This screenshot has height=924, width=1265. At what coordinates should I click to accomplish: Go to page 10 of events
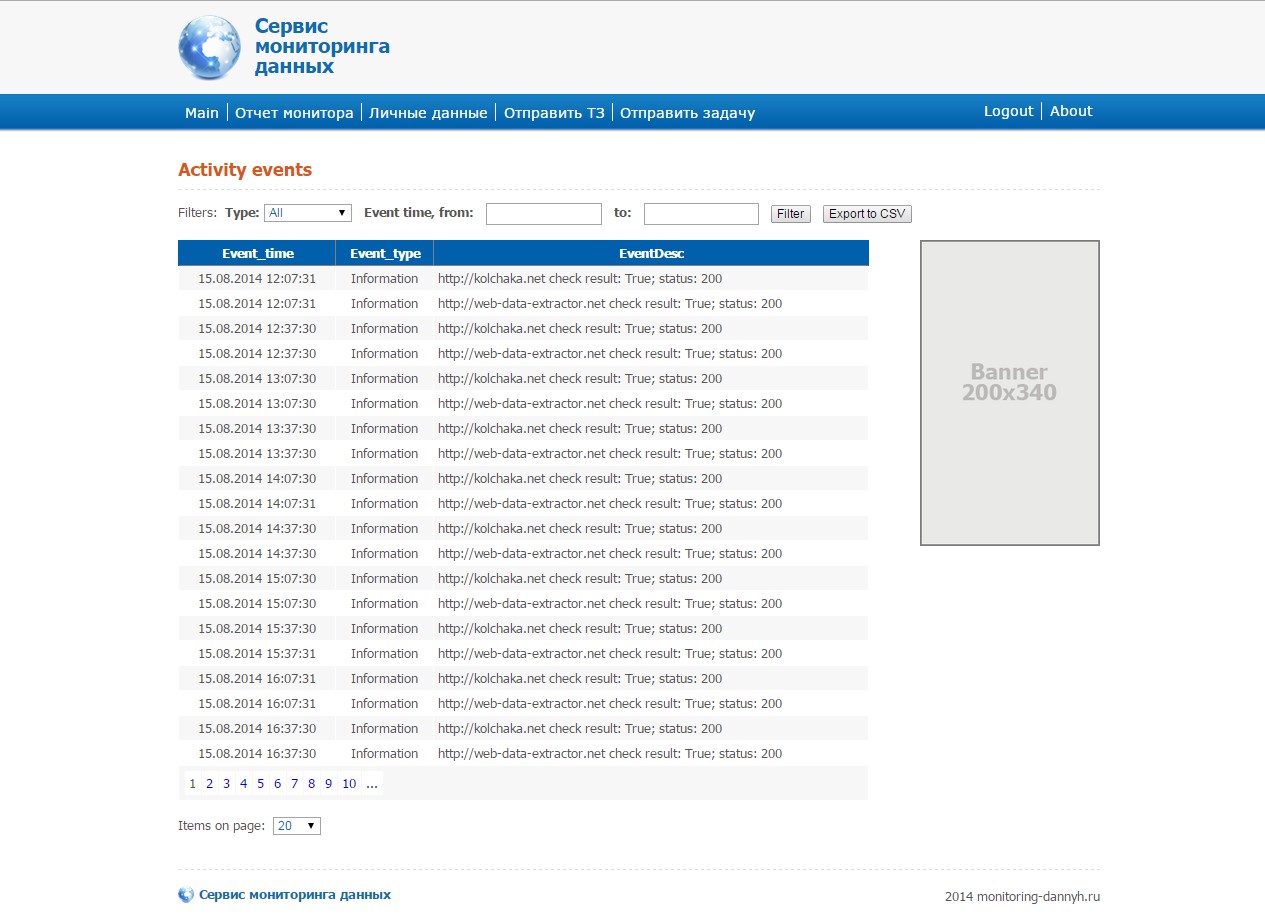[x=349, y=784]
